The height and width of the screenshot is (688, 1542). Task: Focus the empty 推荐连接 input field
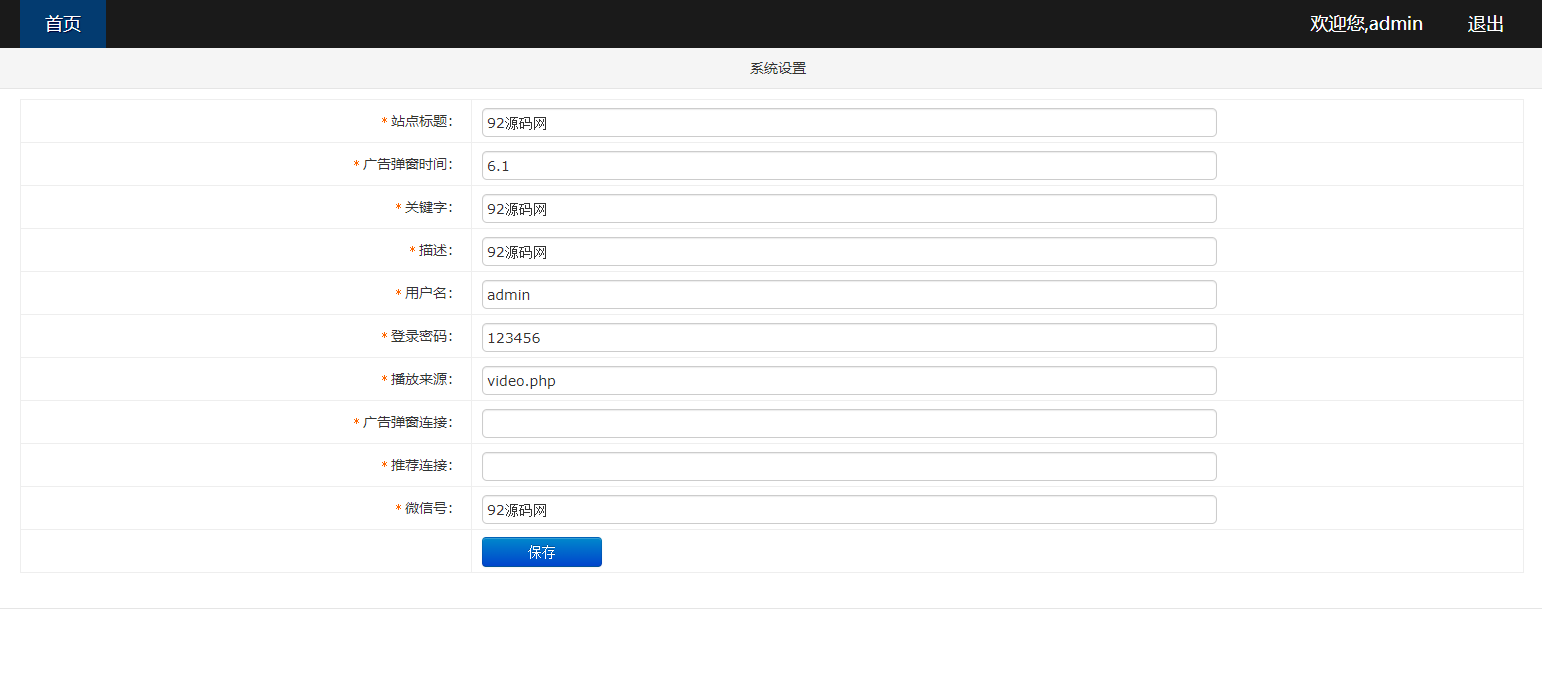click(x=849, y=467)
